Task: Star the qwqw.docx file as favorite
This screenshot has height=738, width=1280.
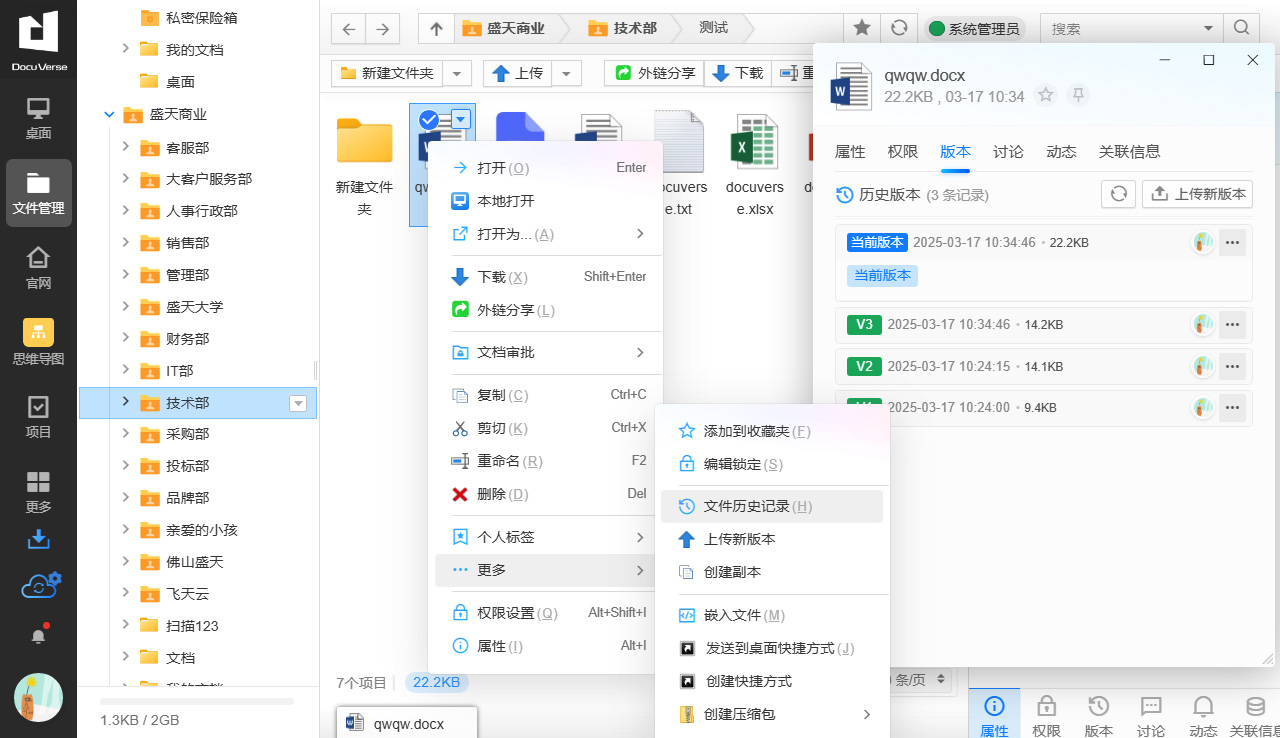Action: 1046,95
